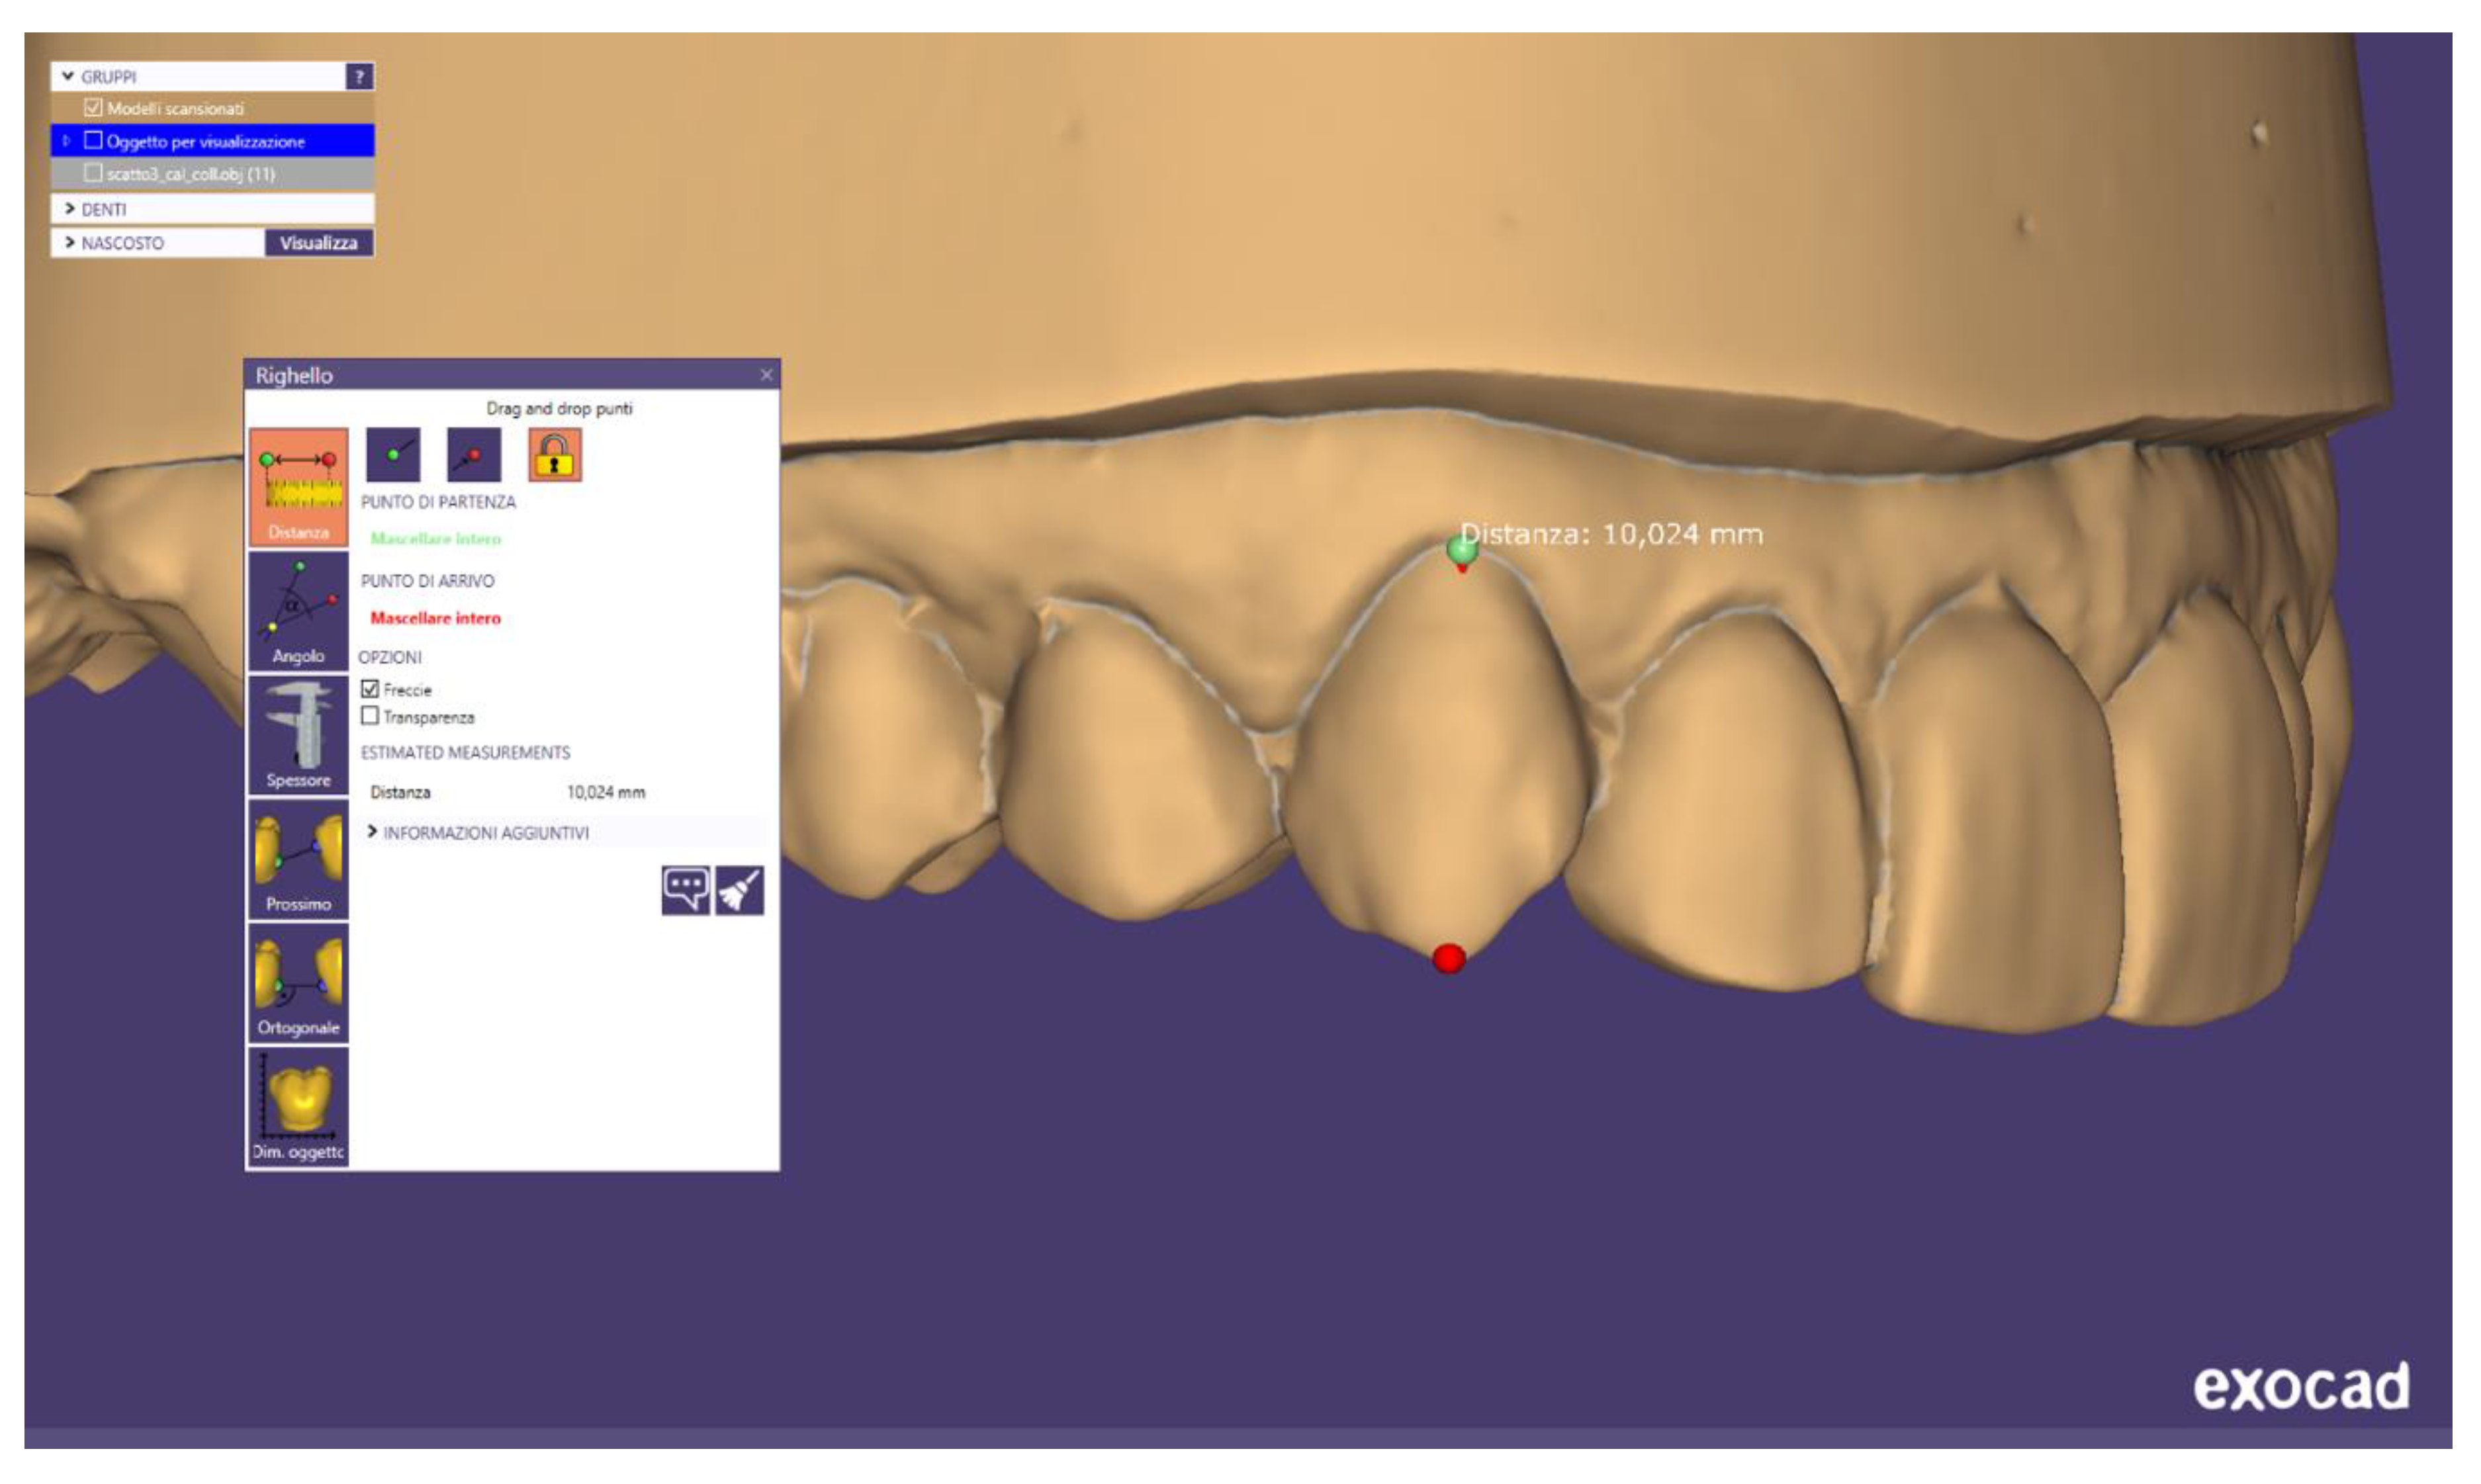Toggle the orange padlock lock icon
The image size is (2481, 1484).
pyautogui.click(x=555, y=455)
